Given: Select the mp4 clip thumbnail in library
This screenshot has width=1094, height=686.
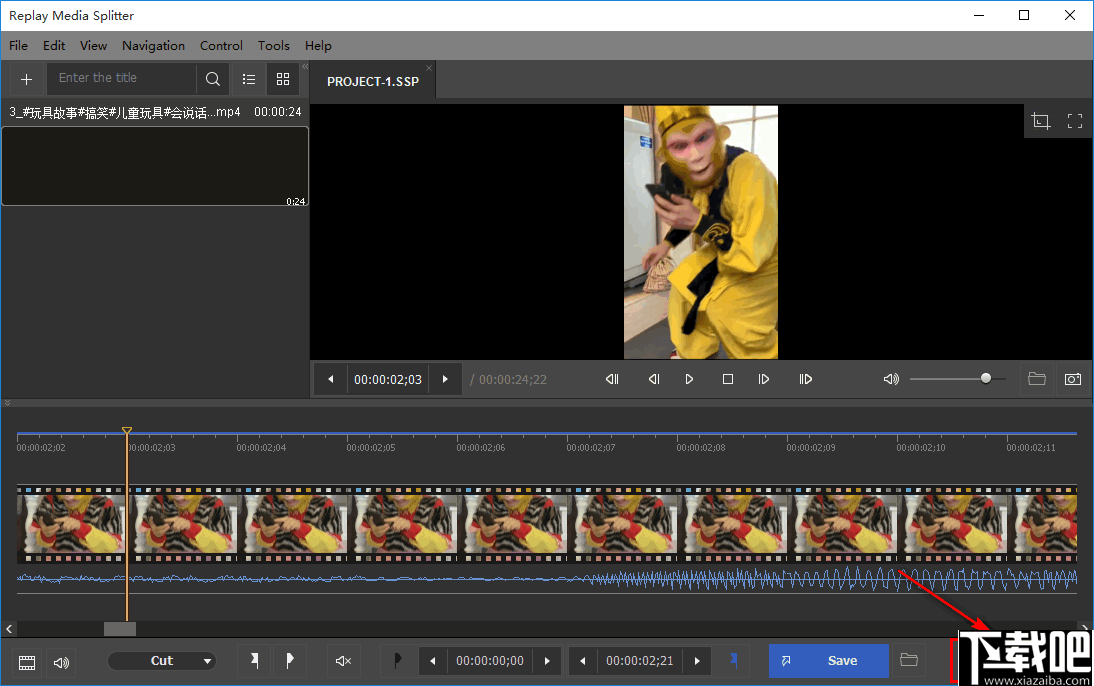Looking at the screenshot, I should click(x=155, y=166).
